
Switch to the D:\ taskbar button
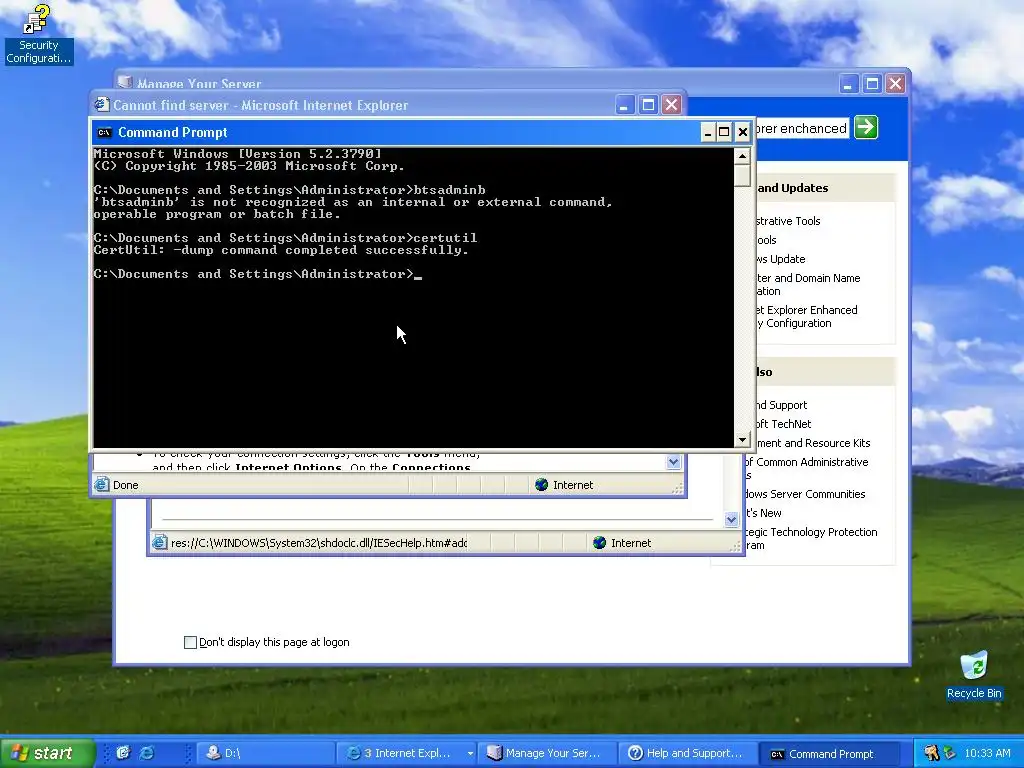click(x=266, y=753)
